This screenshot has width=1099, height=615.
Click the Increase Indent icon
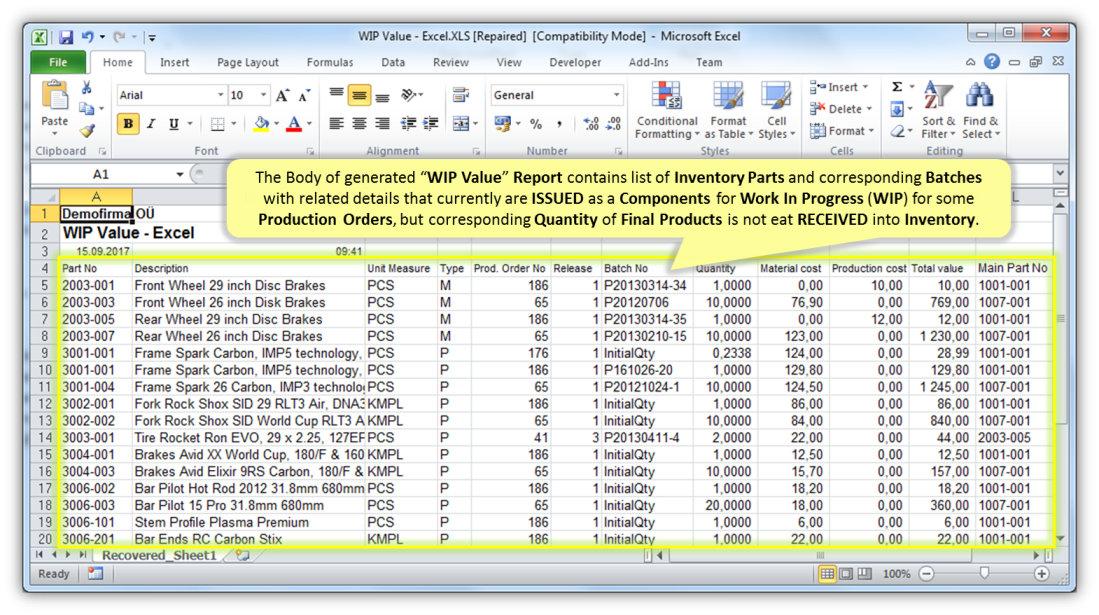[430, 124]
